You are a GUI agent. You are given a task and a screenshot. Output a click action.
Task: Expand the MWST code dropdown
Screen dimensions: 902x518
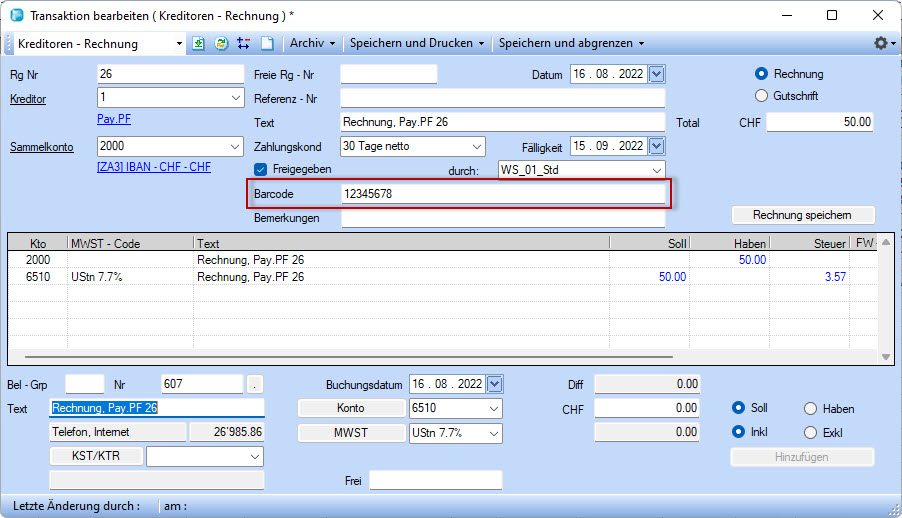pos(493,433)
